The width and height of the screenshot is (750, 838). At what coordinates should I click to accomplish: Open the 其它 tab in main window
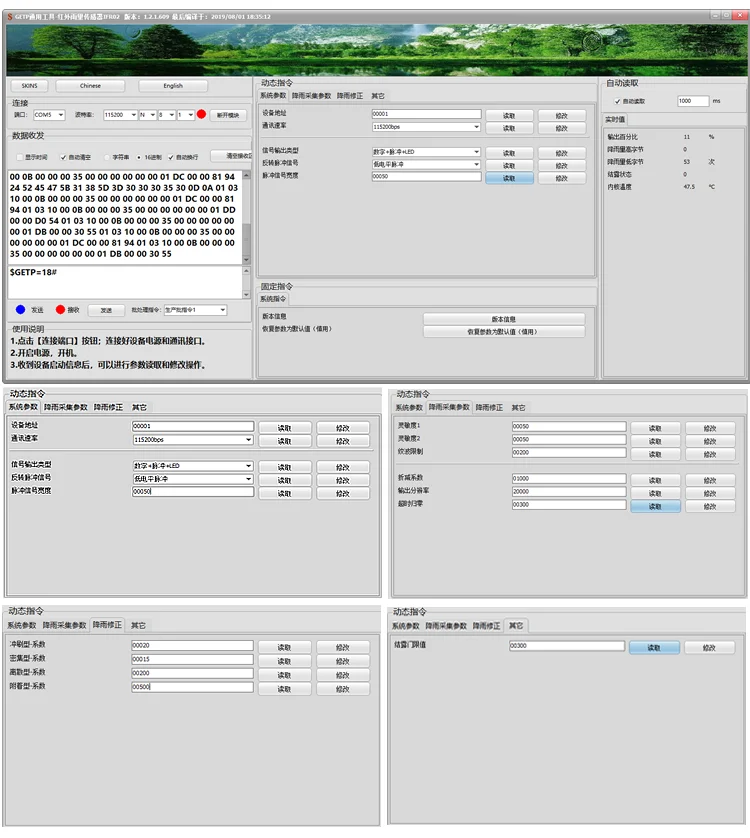(378, 96)
